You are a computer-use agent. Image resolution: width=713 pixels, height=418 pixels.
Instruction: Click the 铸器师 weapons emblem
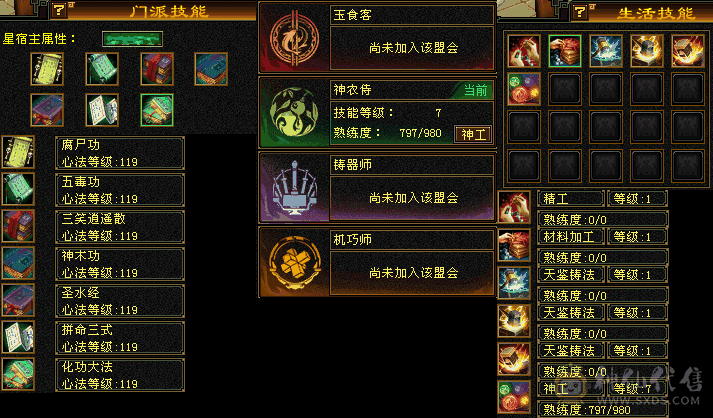pyautogui.click(x=294, y=188)
